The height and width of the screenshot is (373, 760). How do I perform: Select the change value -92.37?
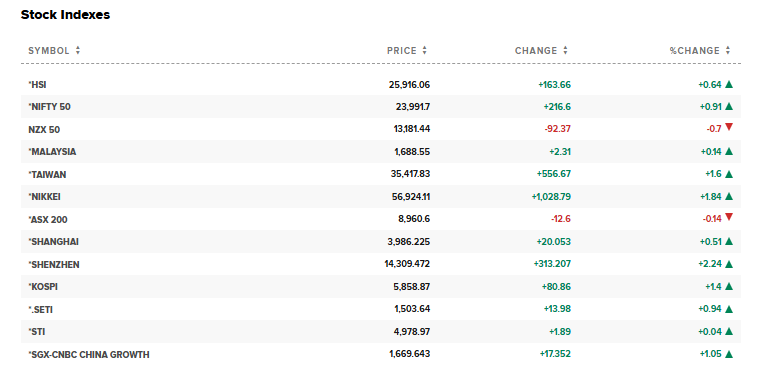[x=557, y=129]
